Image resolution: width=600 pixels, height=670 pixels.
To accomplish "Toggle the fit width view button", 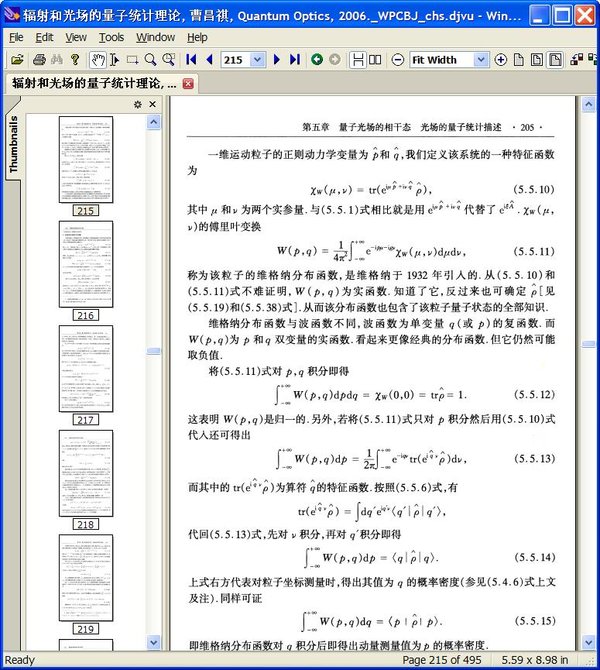I will point(555,60).
